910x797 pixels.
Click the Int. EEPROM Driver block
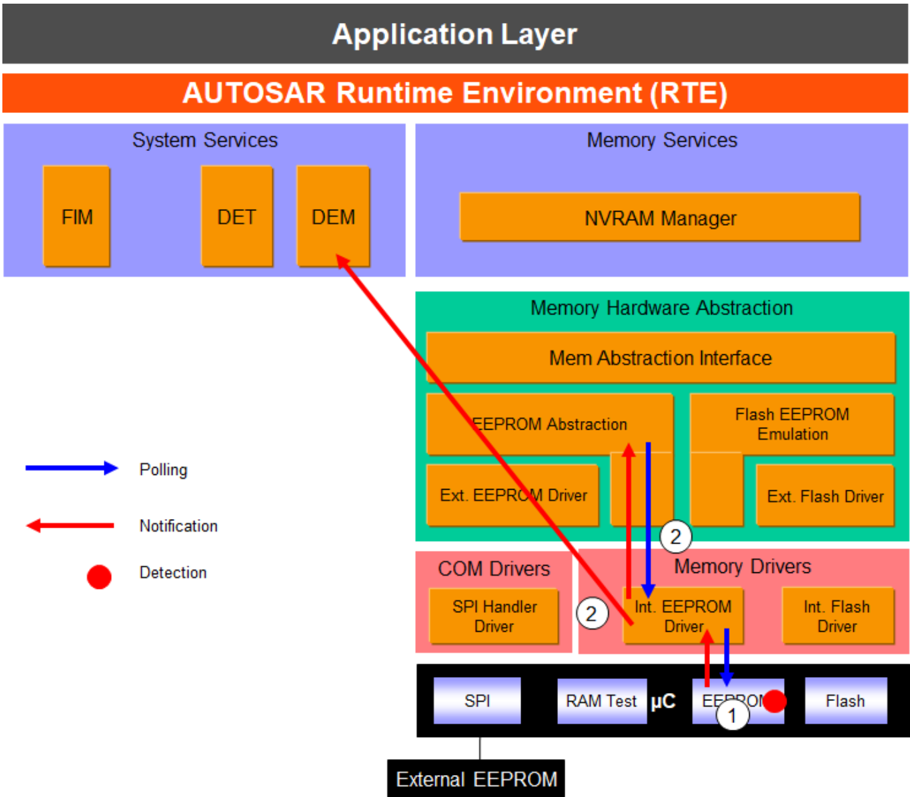click(683, 616)
